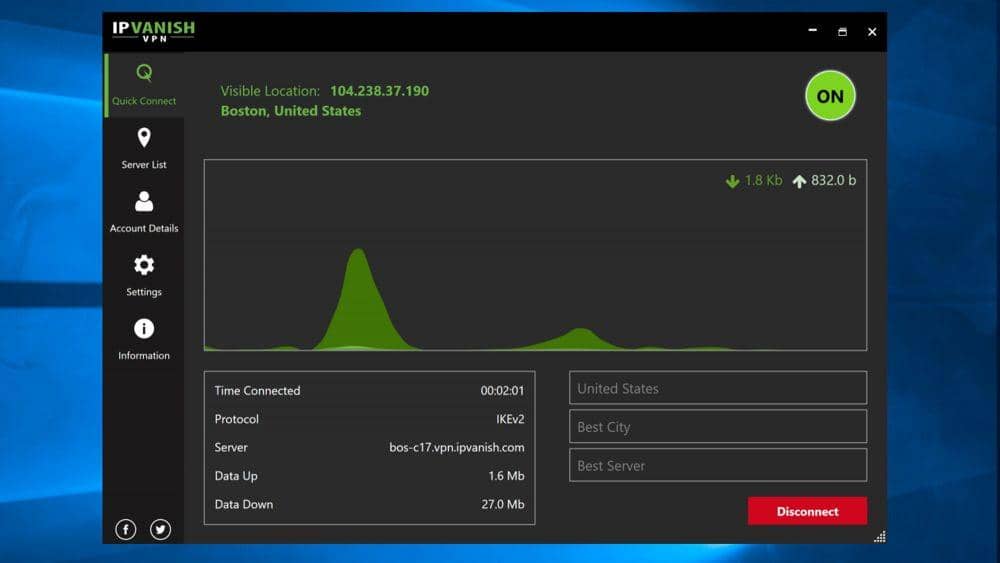The image size is (1000, 563).
Task: Click the visible IP address 104.238.37.190
Action: (x=379, y=91)
